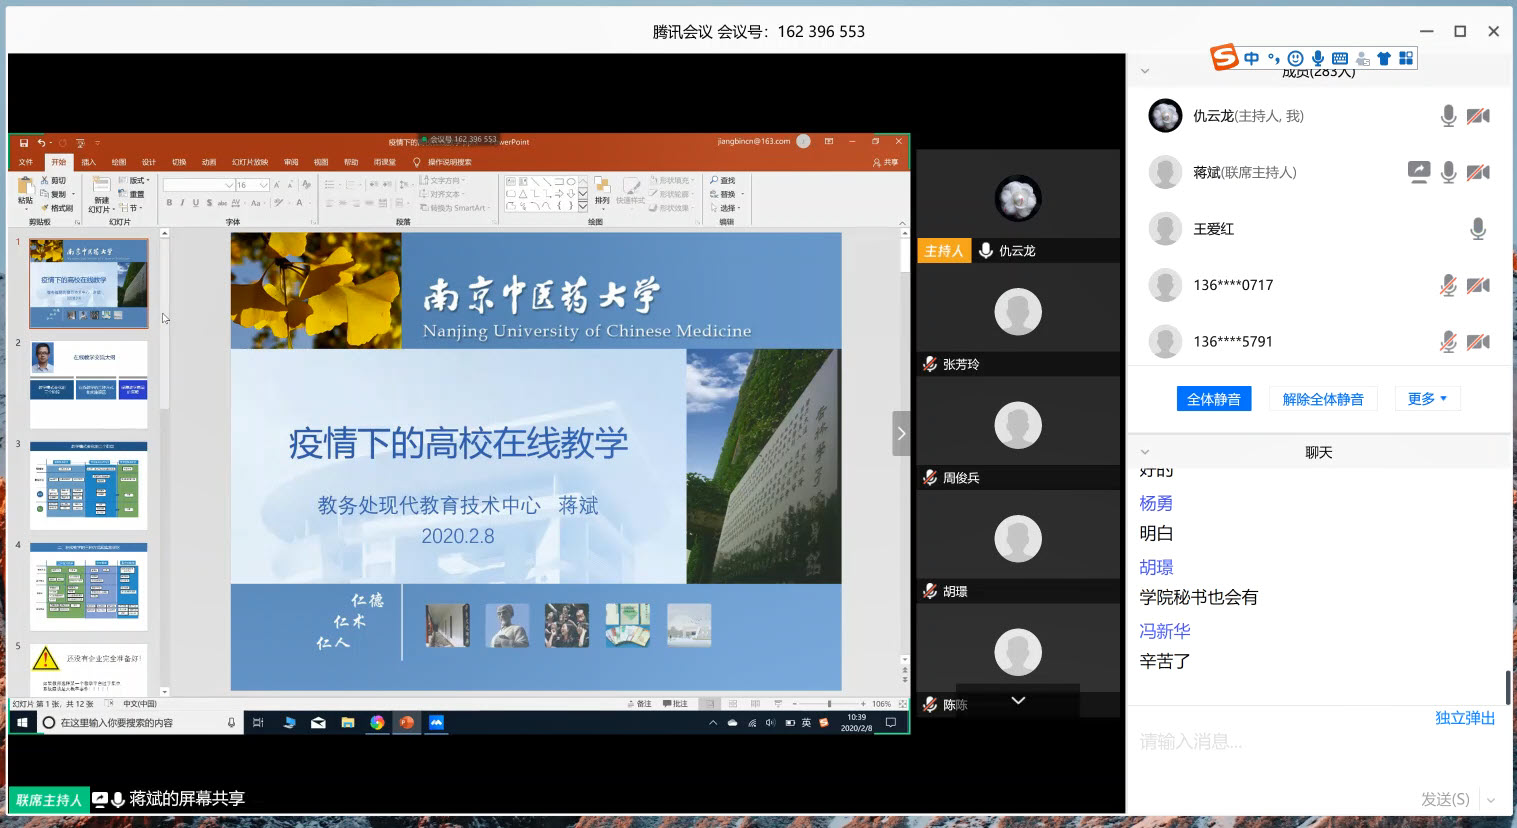Toggle Sogou Chinese/English mode button

coord(1252,58)
